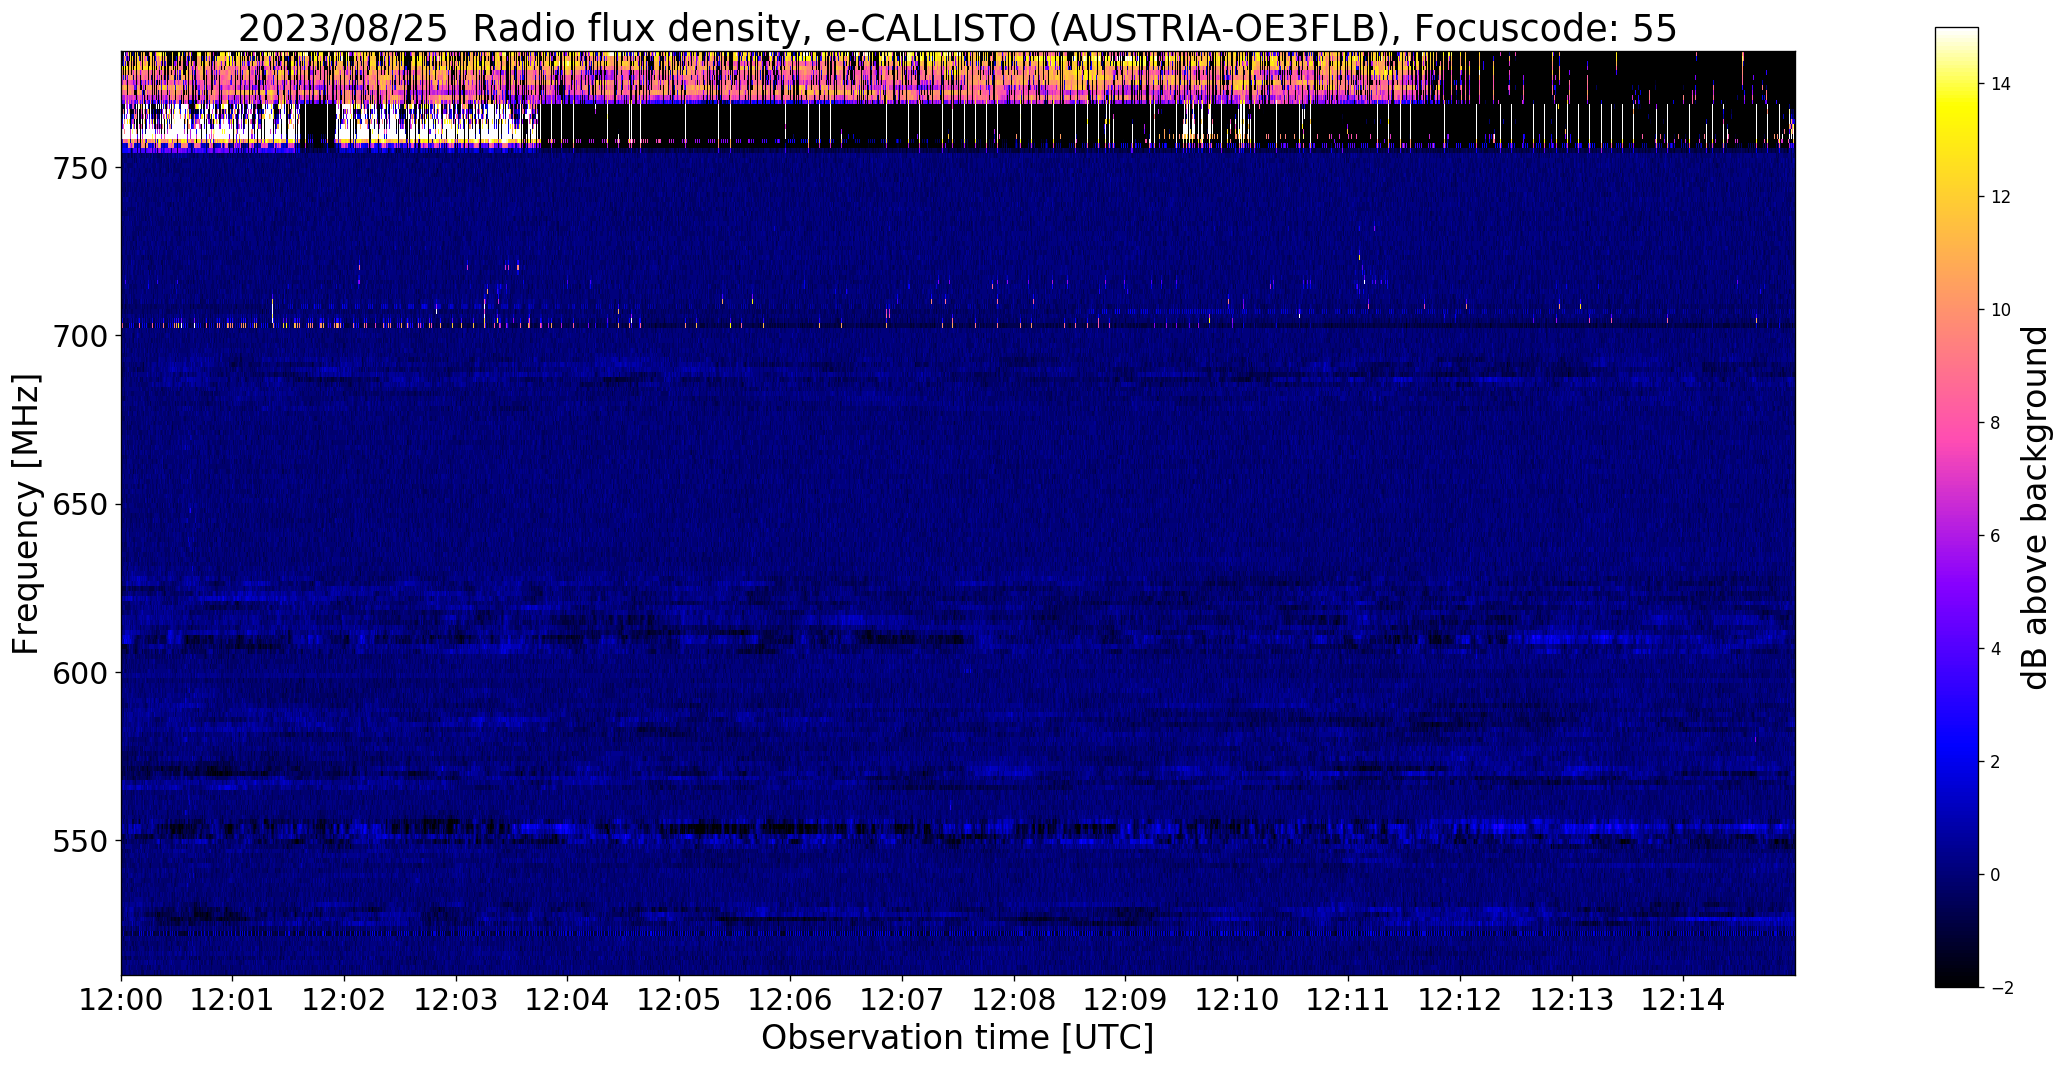Click the colorbar tick label 6

point(1996,536)
